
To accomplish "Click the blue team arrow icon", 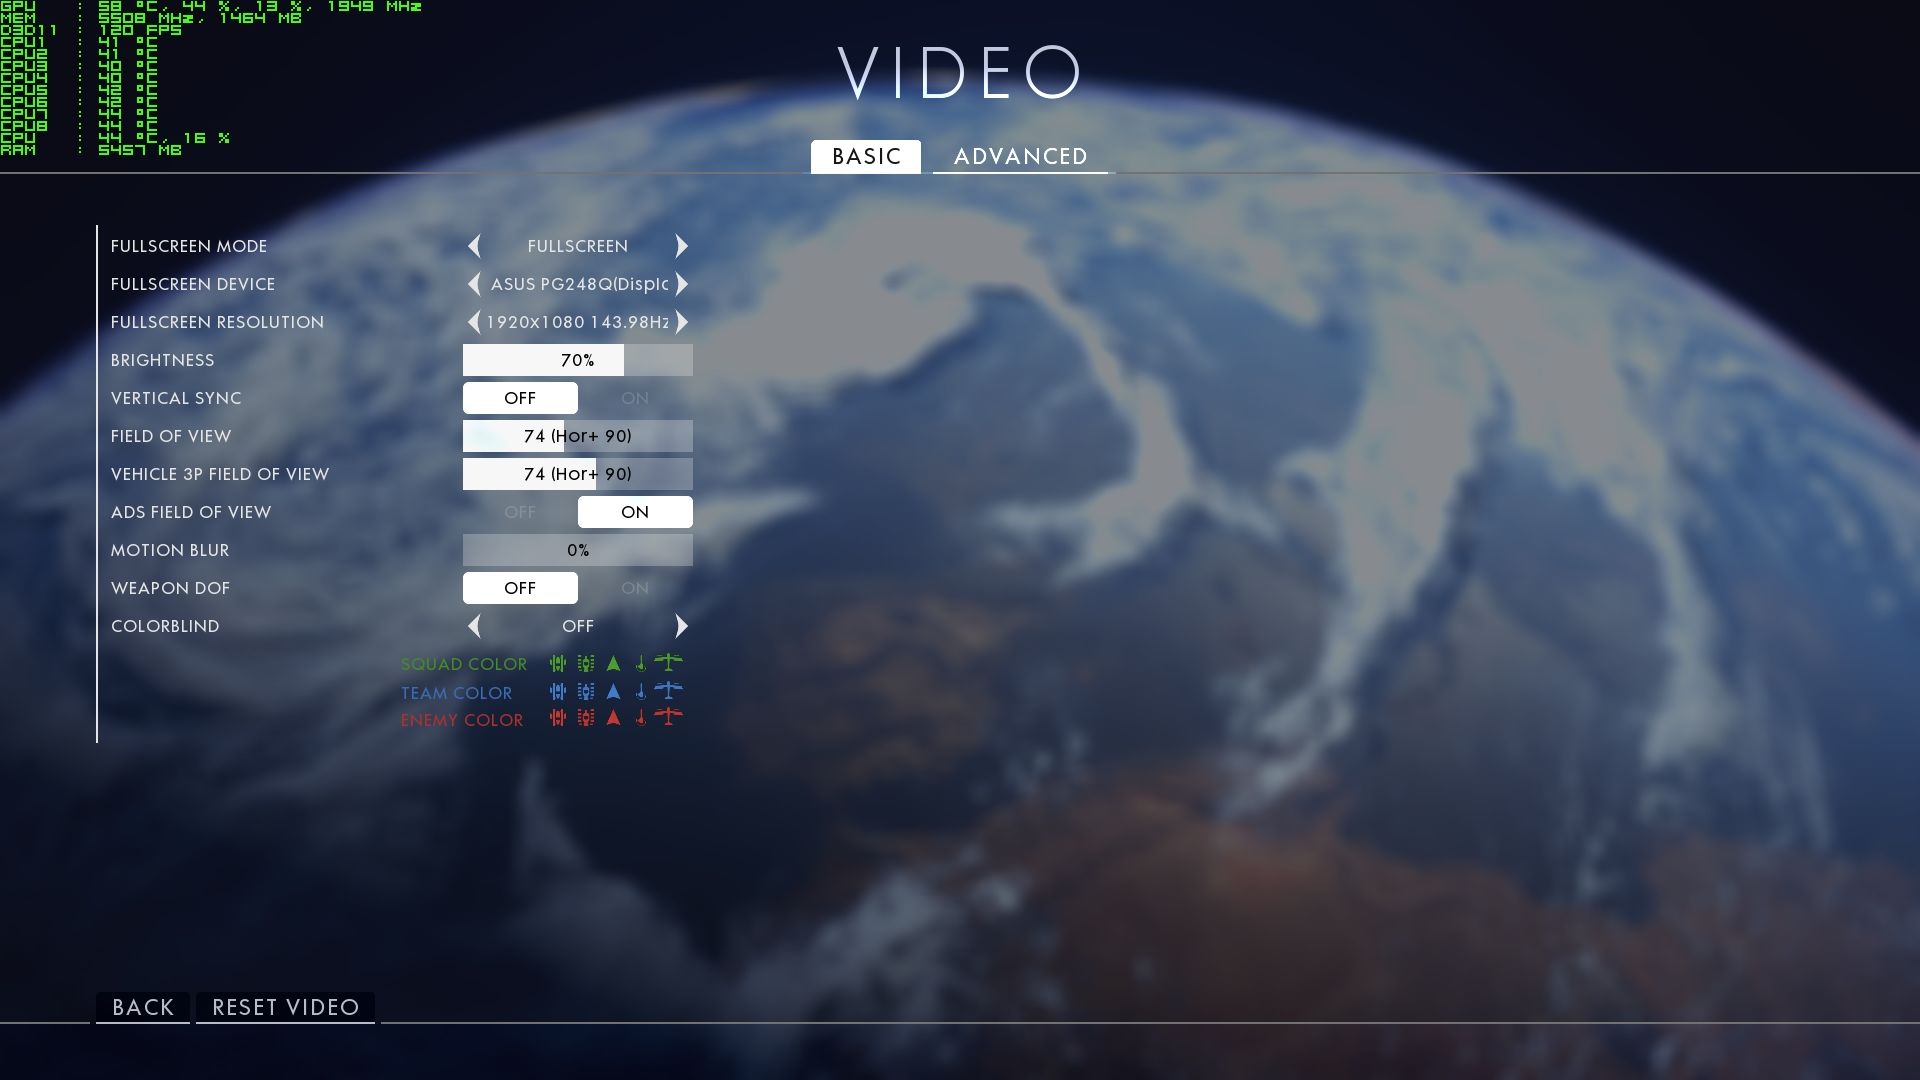I will pyautogui.click(x=614, y=691).
